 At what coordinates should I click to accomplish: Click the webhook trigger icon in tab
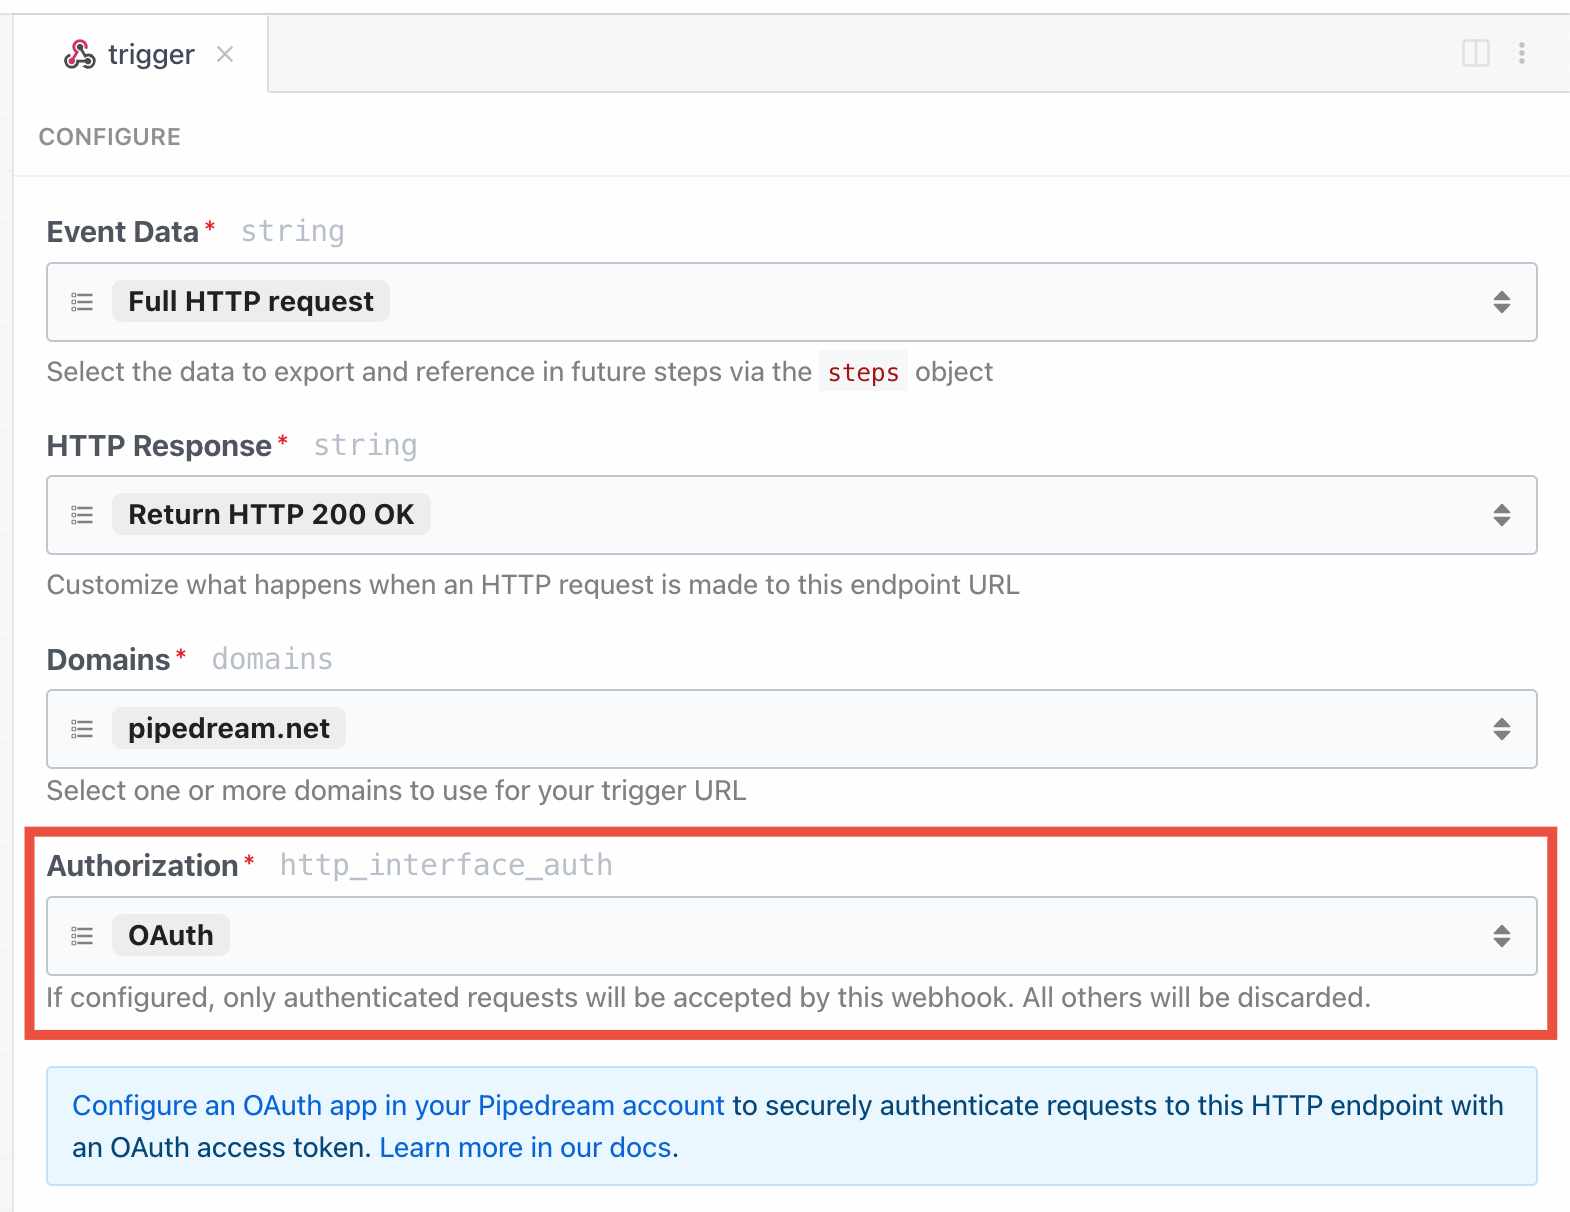click(80, 54)
